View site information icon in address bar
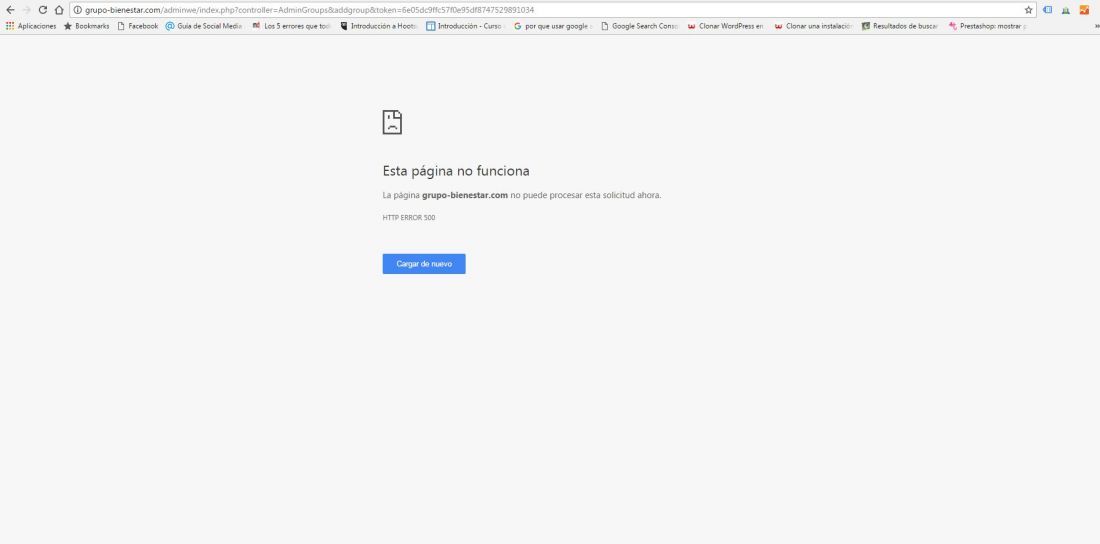1100x544 pixels. click(78, 10)
